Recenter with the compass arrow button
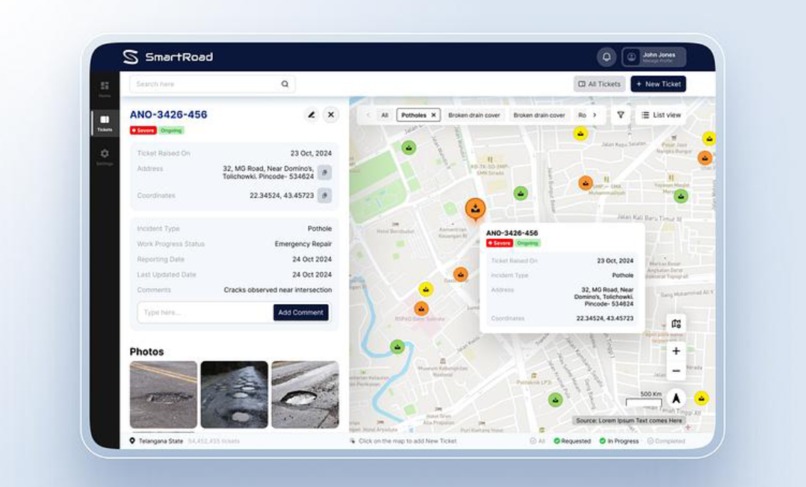806x487 pixels. click(x=676, y=398)
